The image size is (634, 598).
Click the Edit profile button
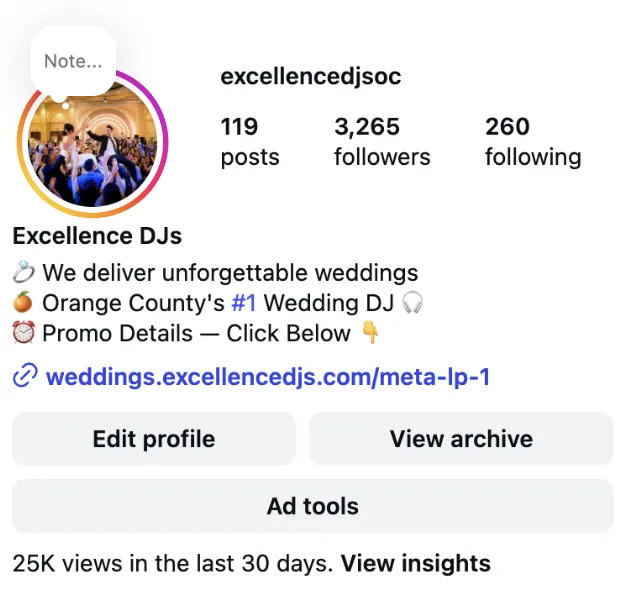[x=154, y=439]
